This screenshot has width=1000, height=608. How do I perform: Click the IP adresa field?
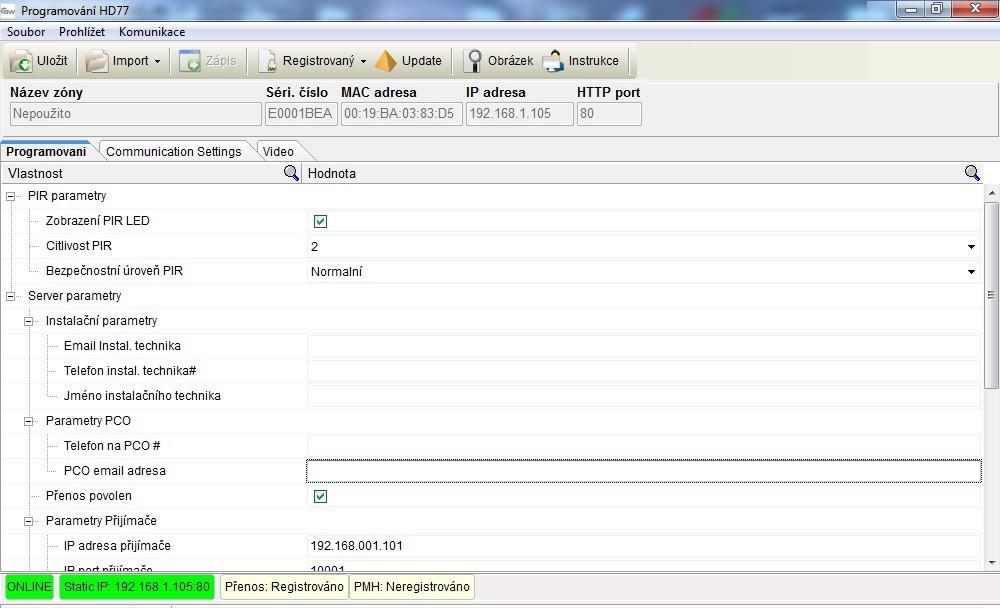(519, 114)
